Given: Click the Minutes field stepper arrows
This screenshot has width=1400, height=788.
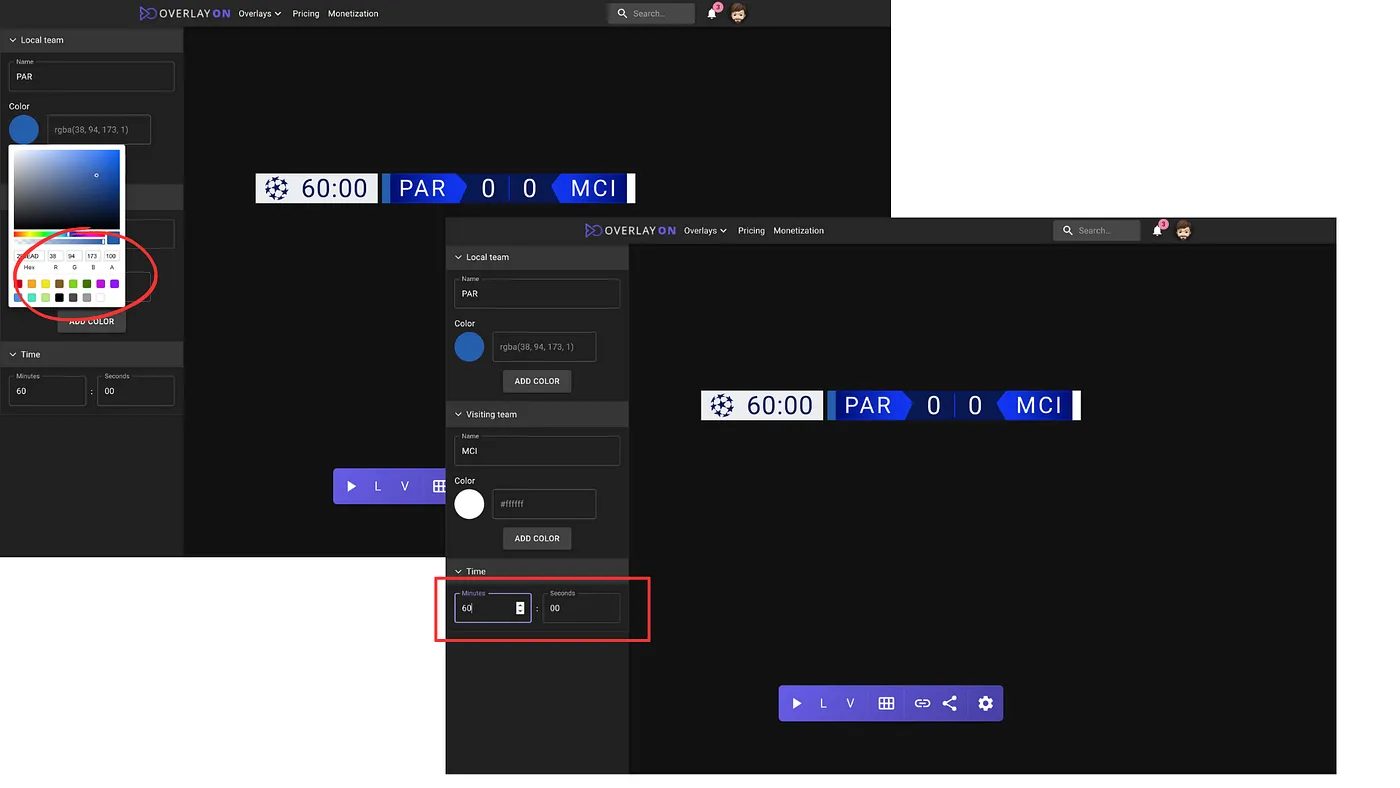Looking at the screenshot, I should tap(520, 608).
